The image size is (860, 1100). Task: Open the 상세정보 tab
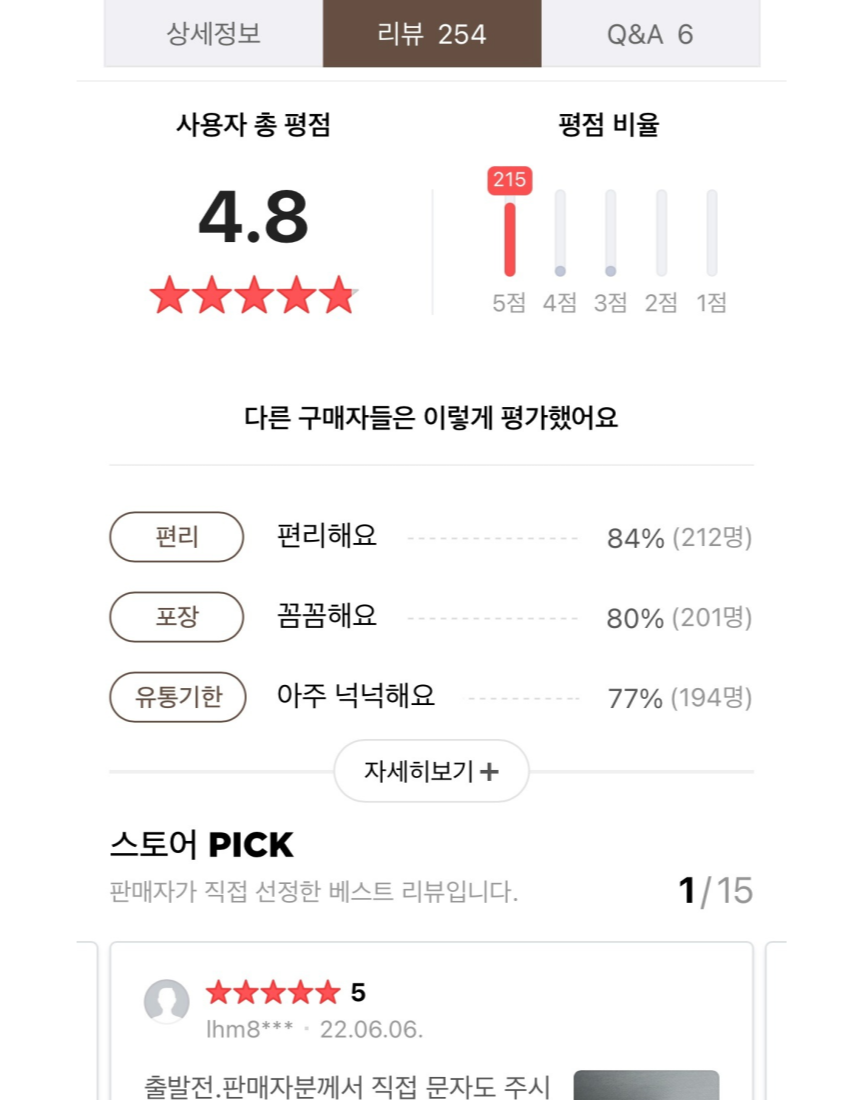pos(213,34)
